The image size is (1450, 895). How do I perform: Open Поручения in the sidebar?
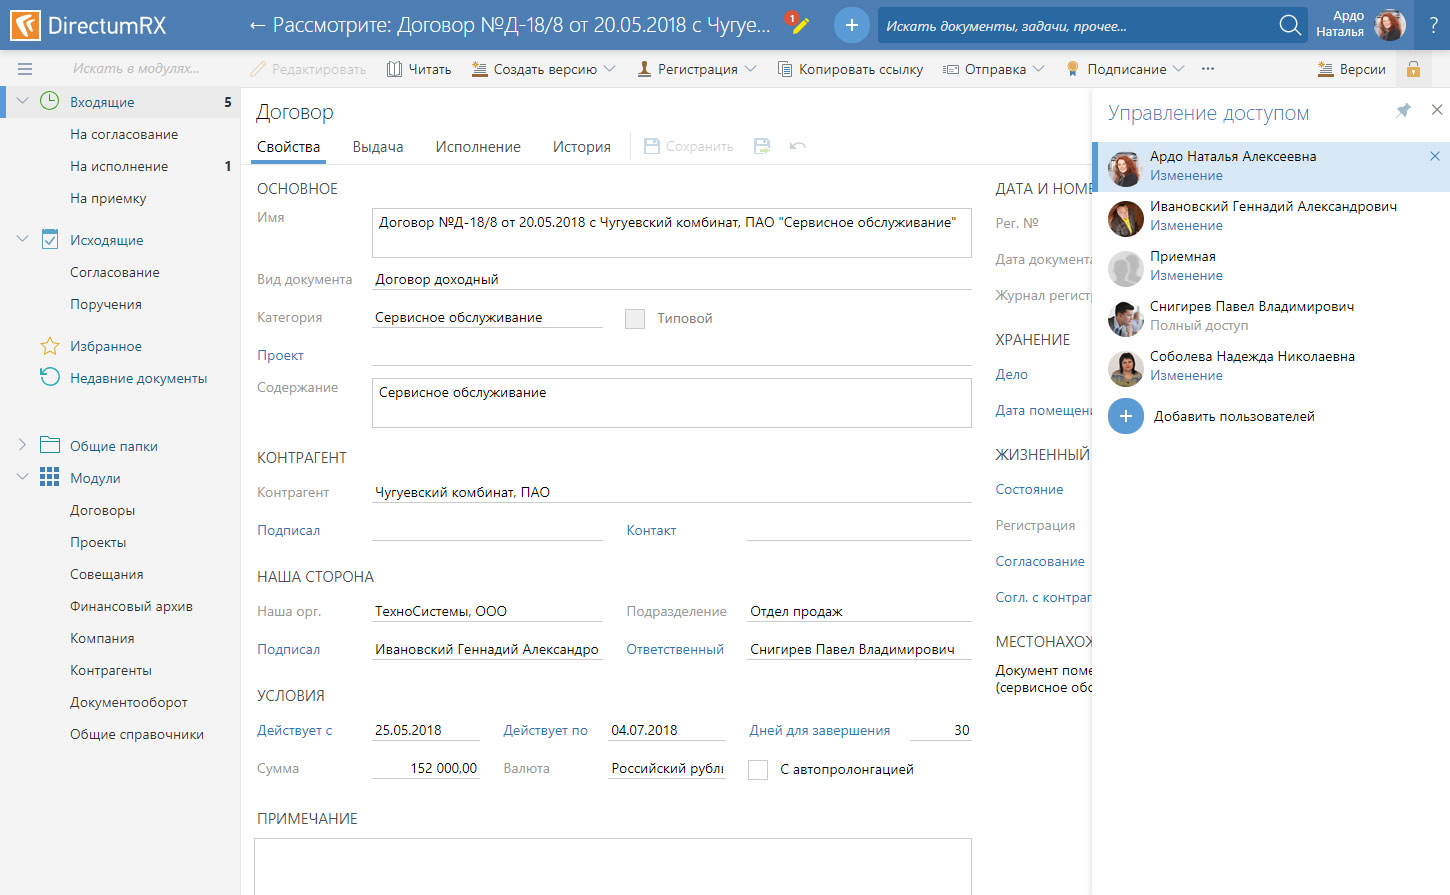(106, 304)
